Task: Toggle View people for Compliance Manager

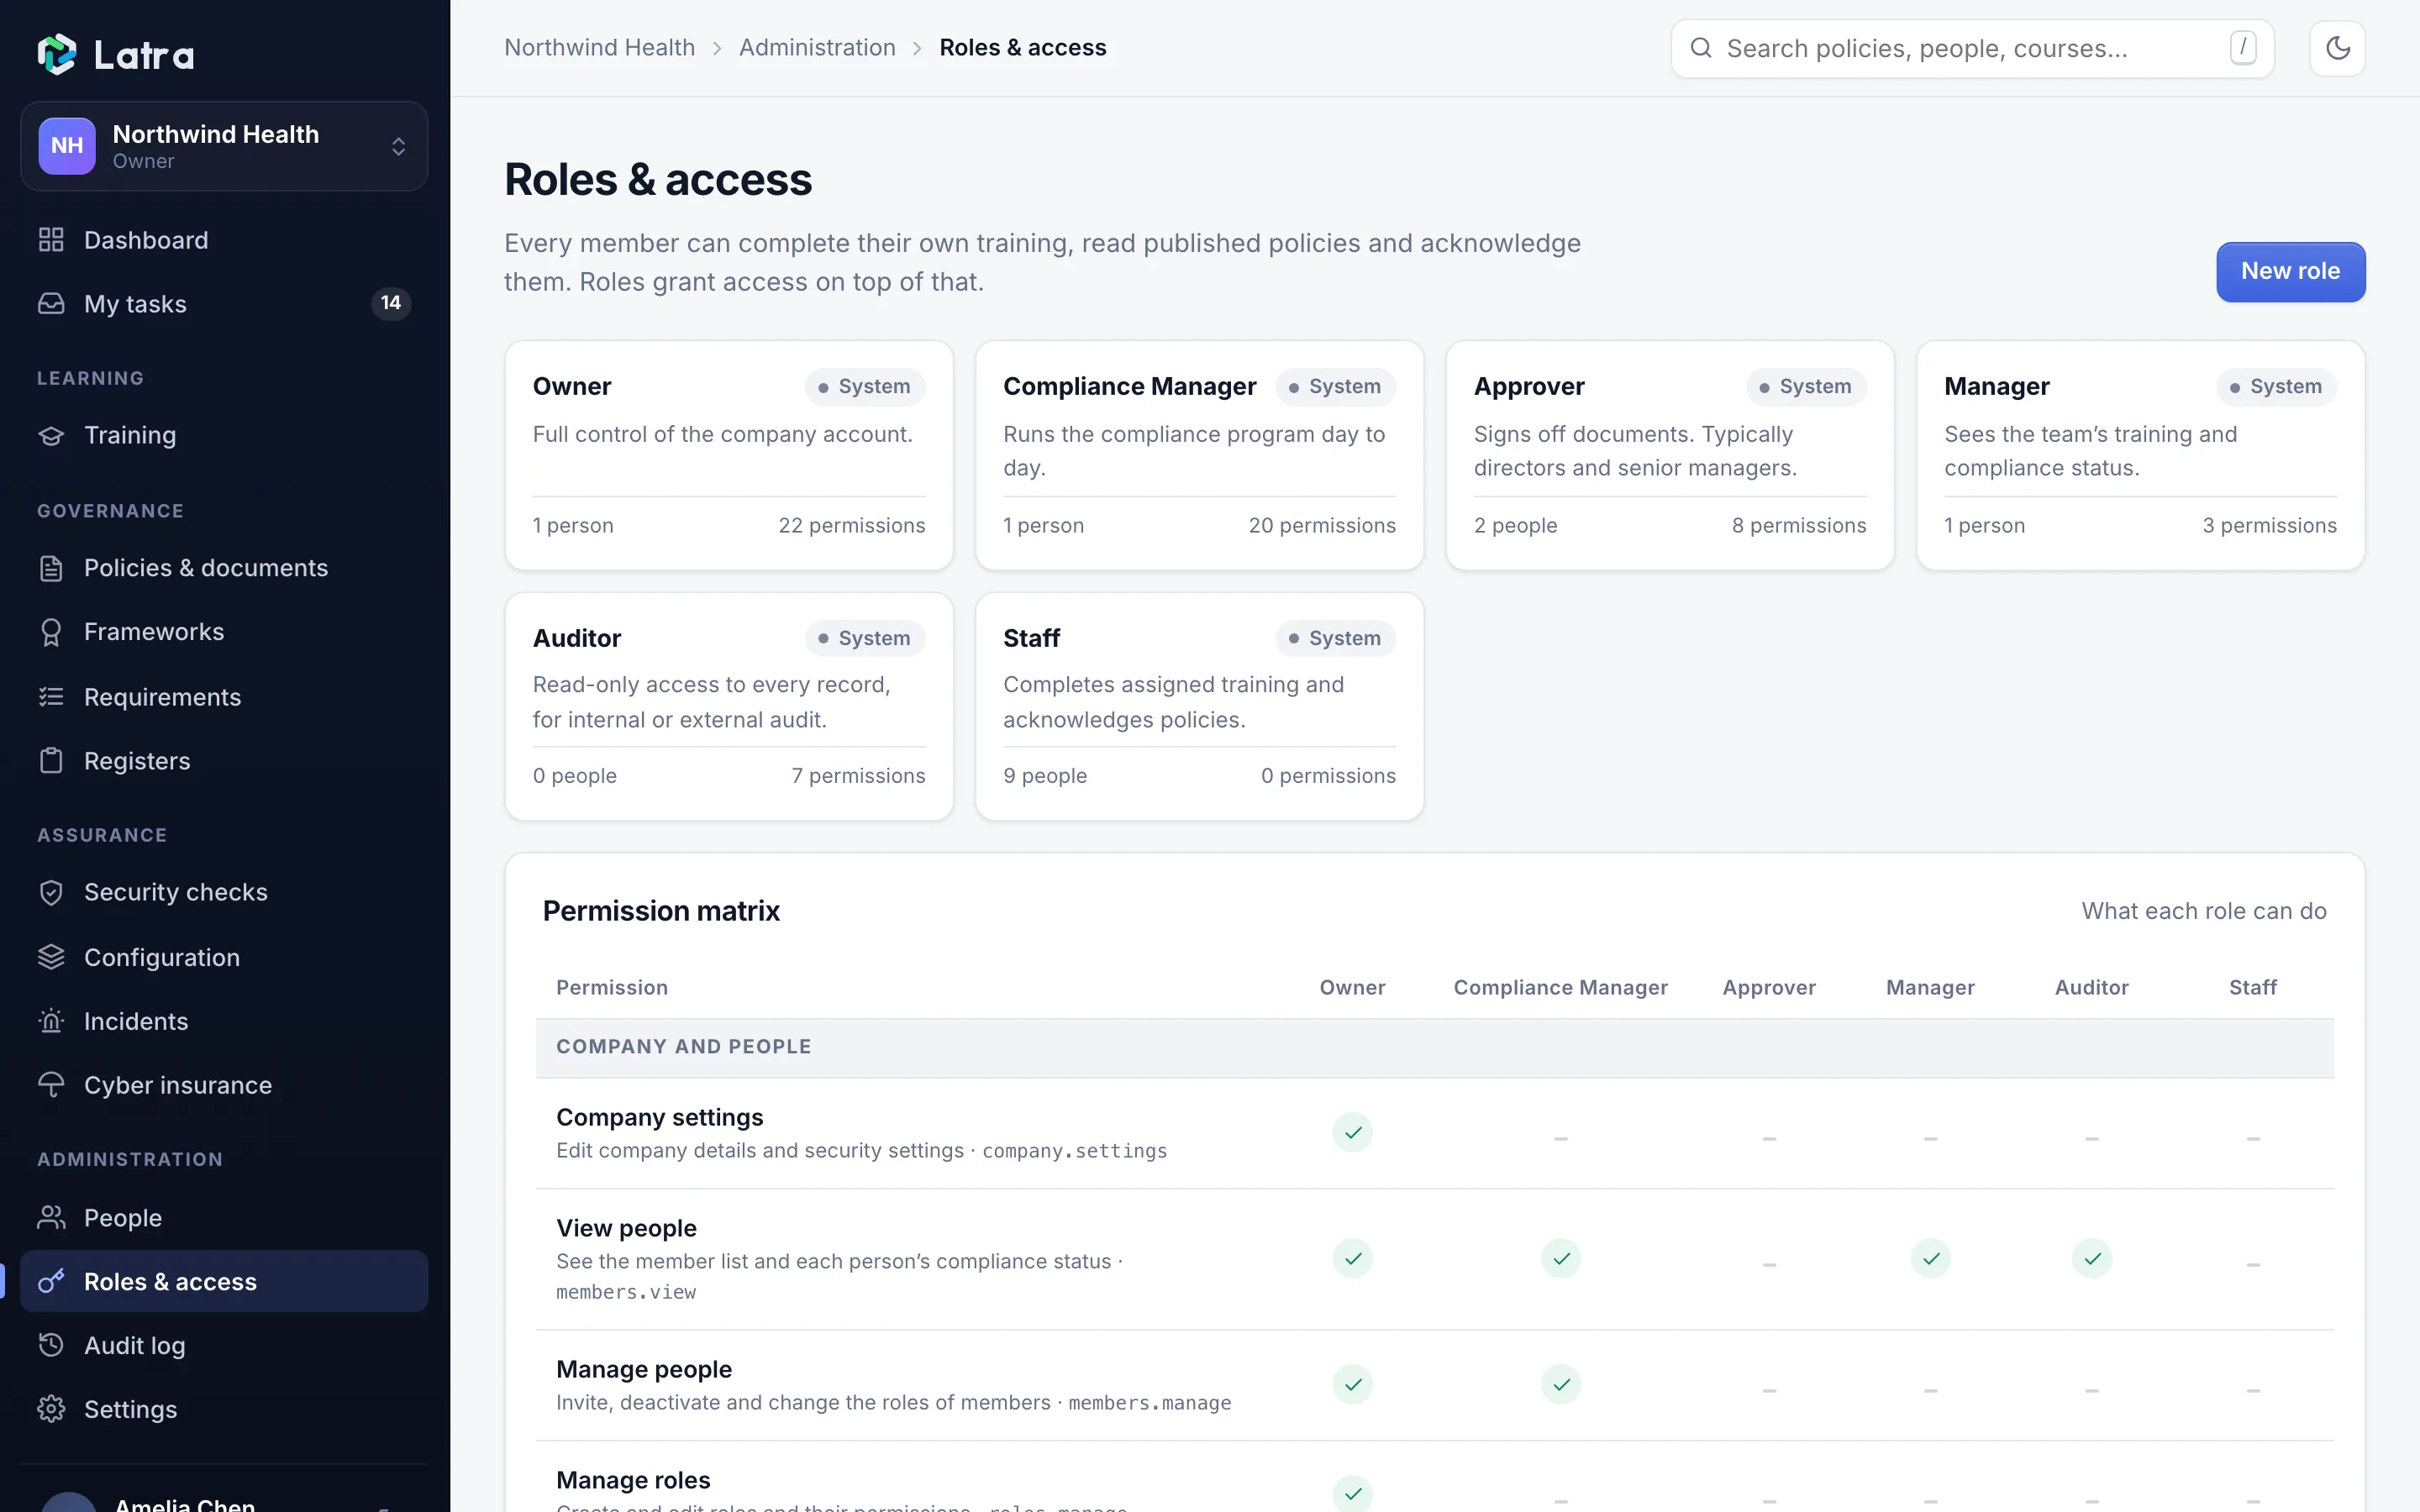Action: [x=1560, y=1258]
